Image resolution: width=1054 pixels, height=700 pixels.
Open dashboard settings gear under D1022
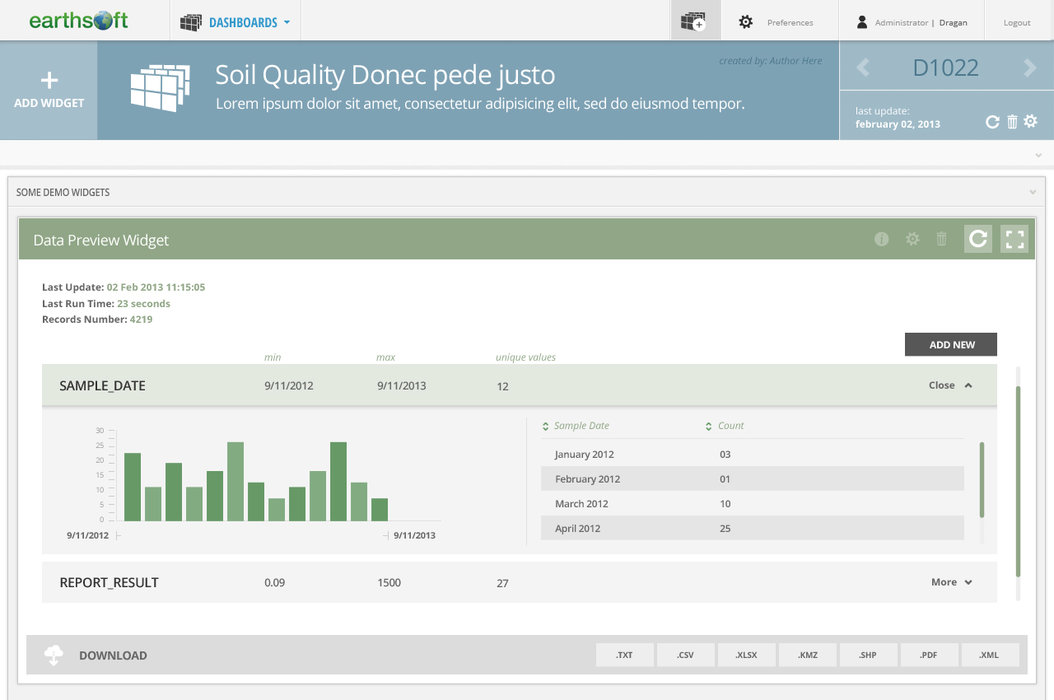(x=1030, y=122)
